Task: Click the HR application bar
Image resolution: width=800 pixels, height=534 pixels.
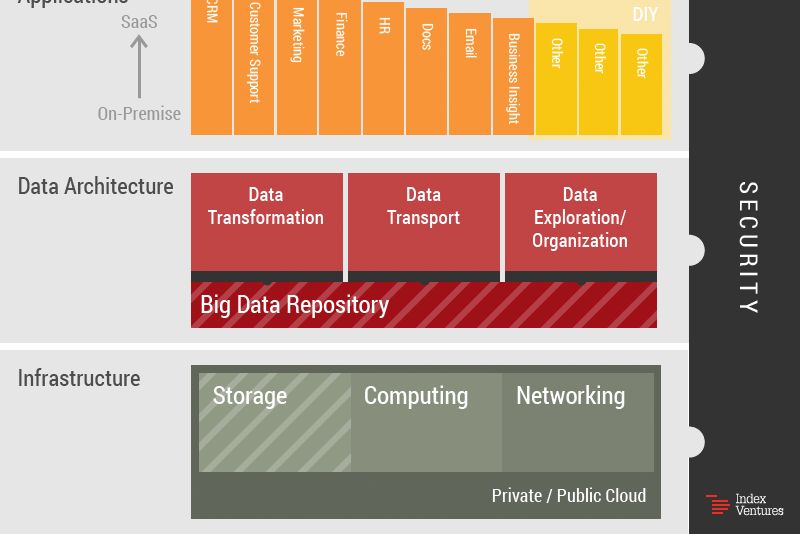Action: [383, 69]
